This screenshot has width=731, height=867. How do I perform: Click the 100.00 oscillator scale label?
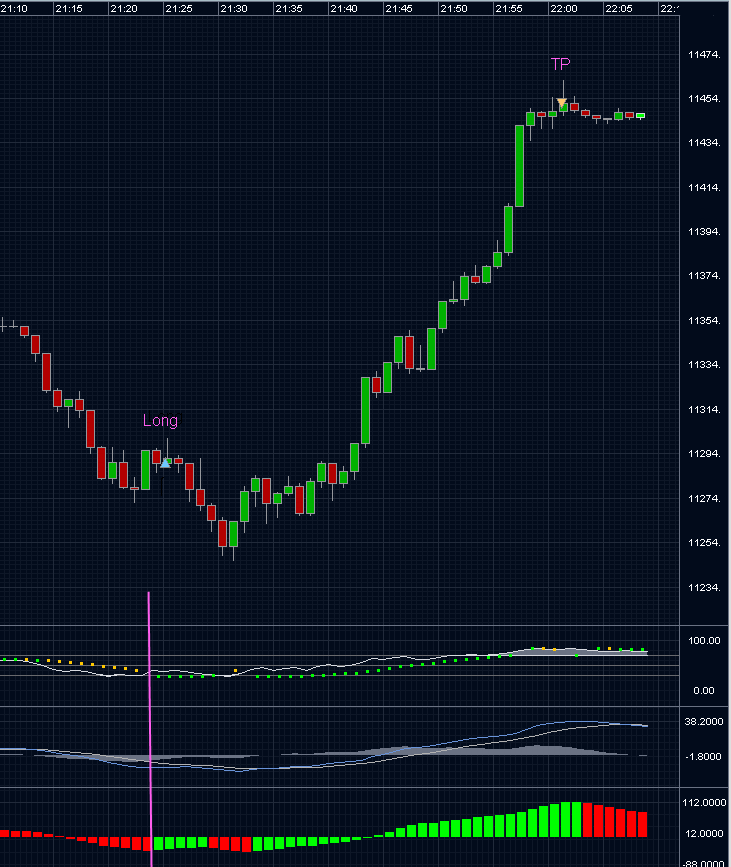pos(704,641)
